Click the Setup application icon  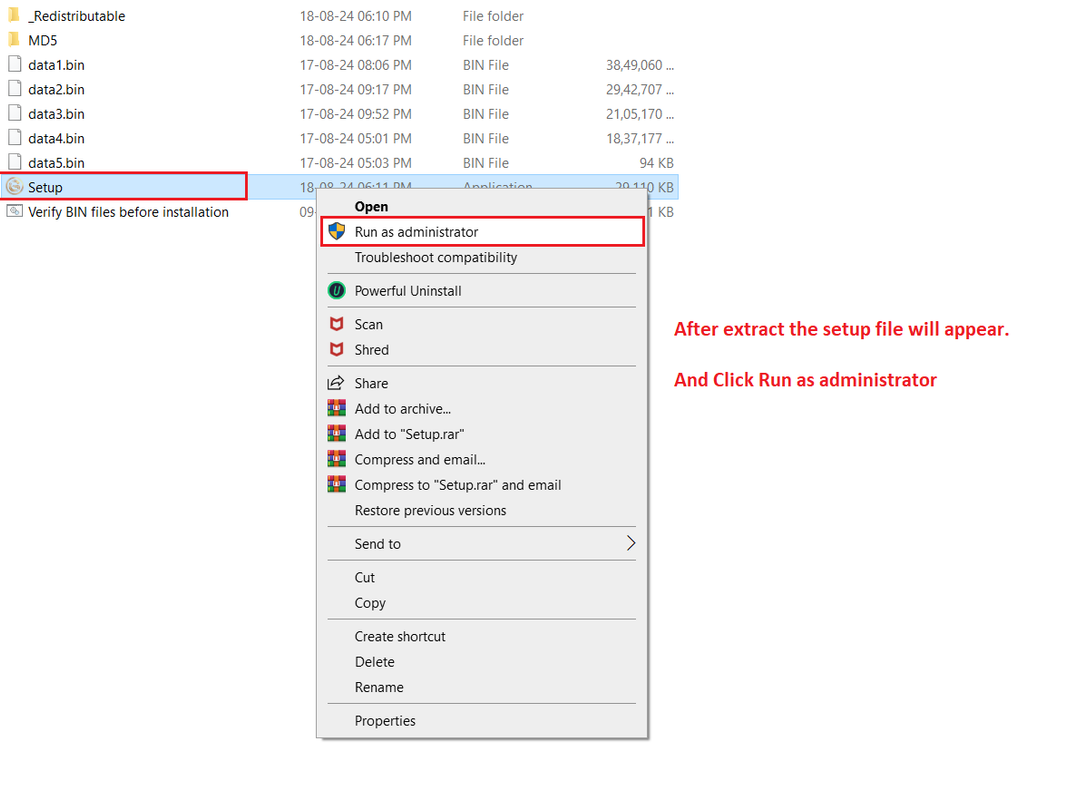tap(14, 186)
